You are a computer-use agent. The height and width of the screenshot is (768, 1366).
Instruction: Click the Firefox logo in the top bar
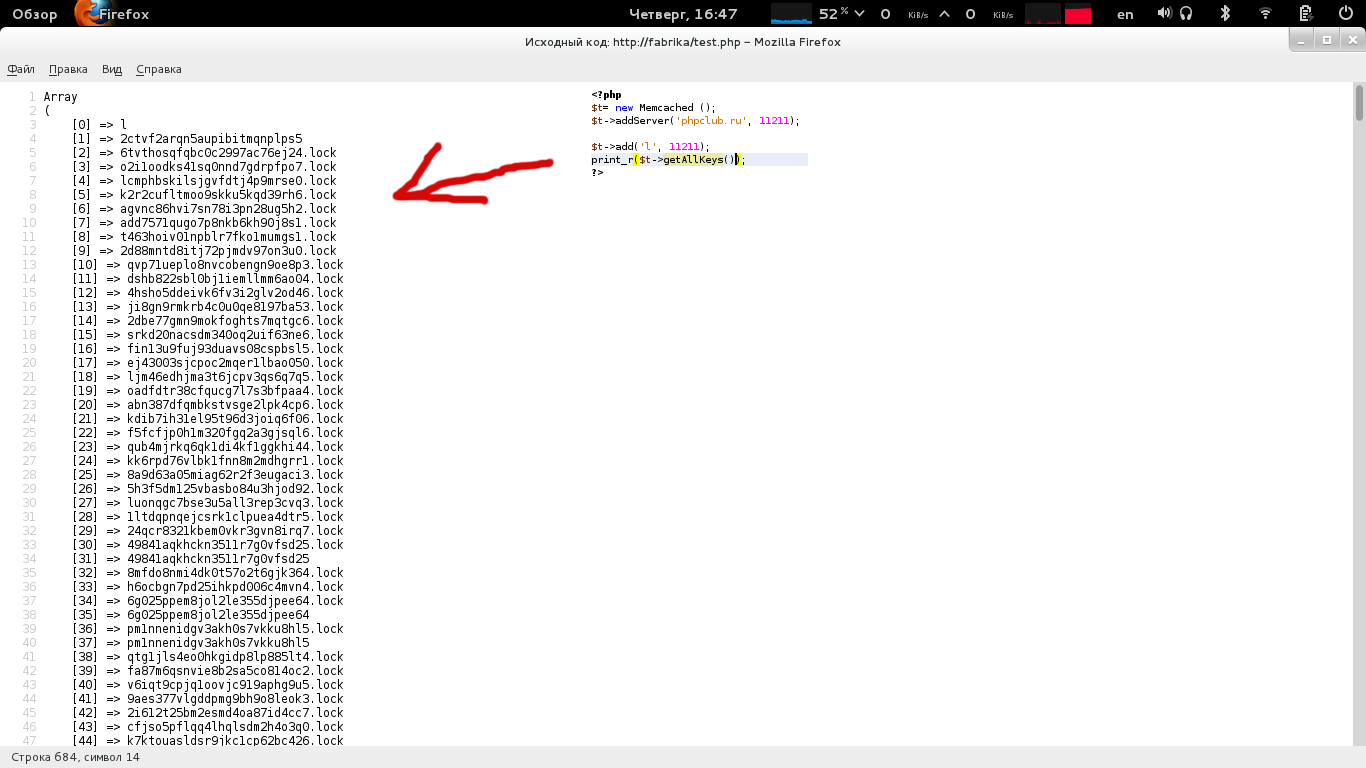pyautogui.click(x=87, y=13)
